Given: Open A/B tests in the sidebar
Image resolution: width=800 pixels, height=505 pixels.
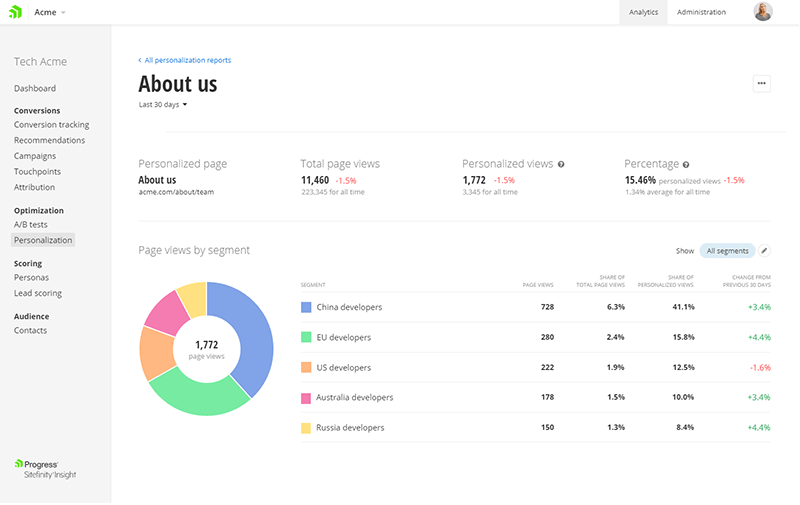Looking at the screenshot, I should pos(30,225).
